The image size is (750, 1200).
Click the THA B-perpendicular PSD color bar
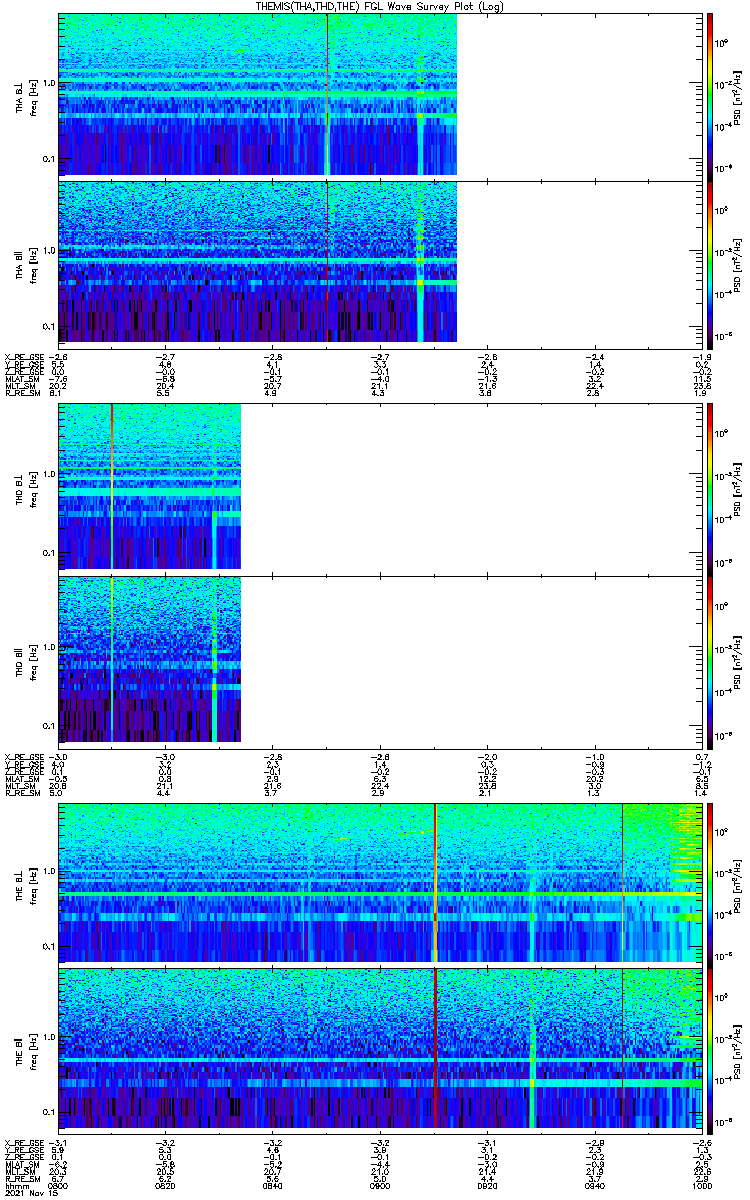coord(710,95)
